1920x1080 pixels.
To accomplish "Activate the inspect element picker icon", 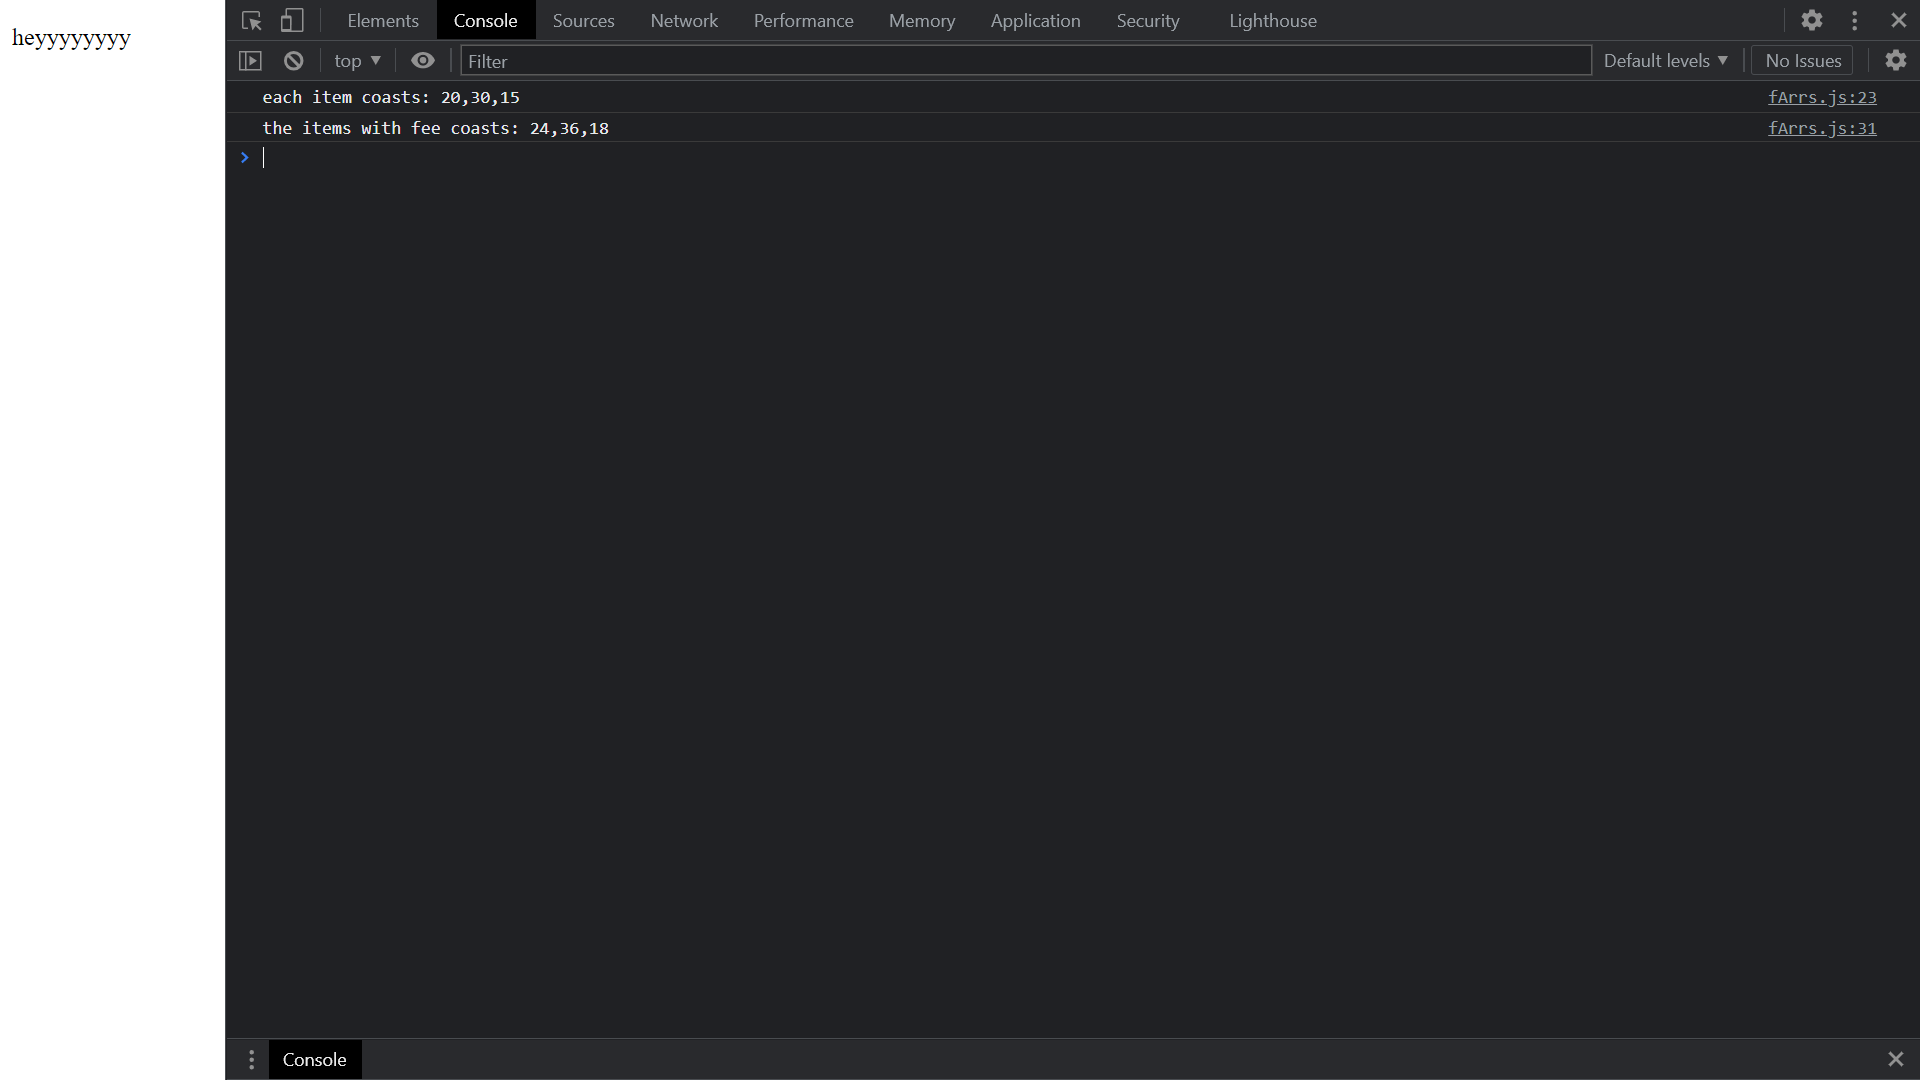I will (x=252, y=21).
